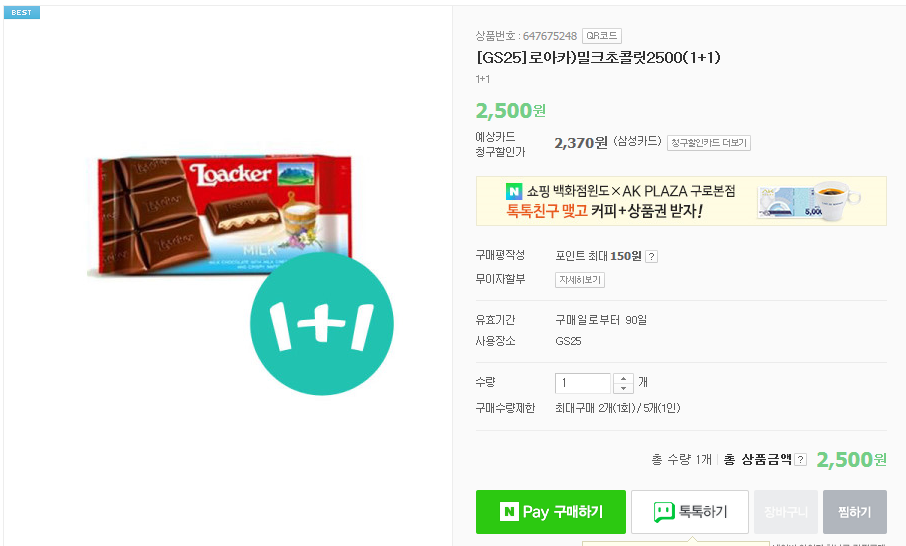Click the N logo on the Pay button

coord(510,512)
